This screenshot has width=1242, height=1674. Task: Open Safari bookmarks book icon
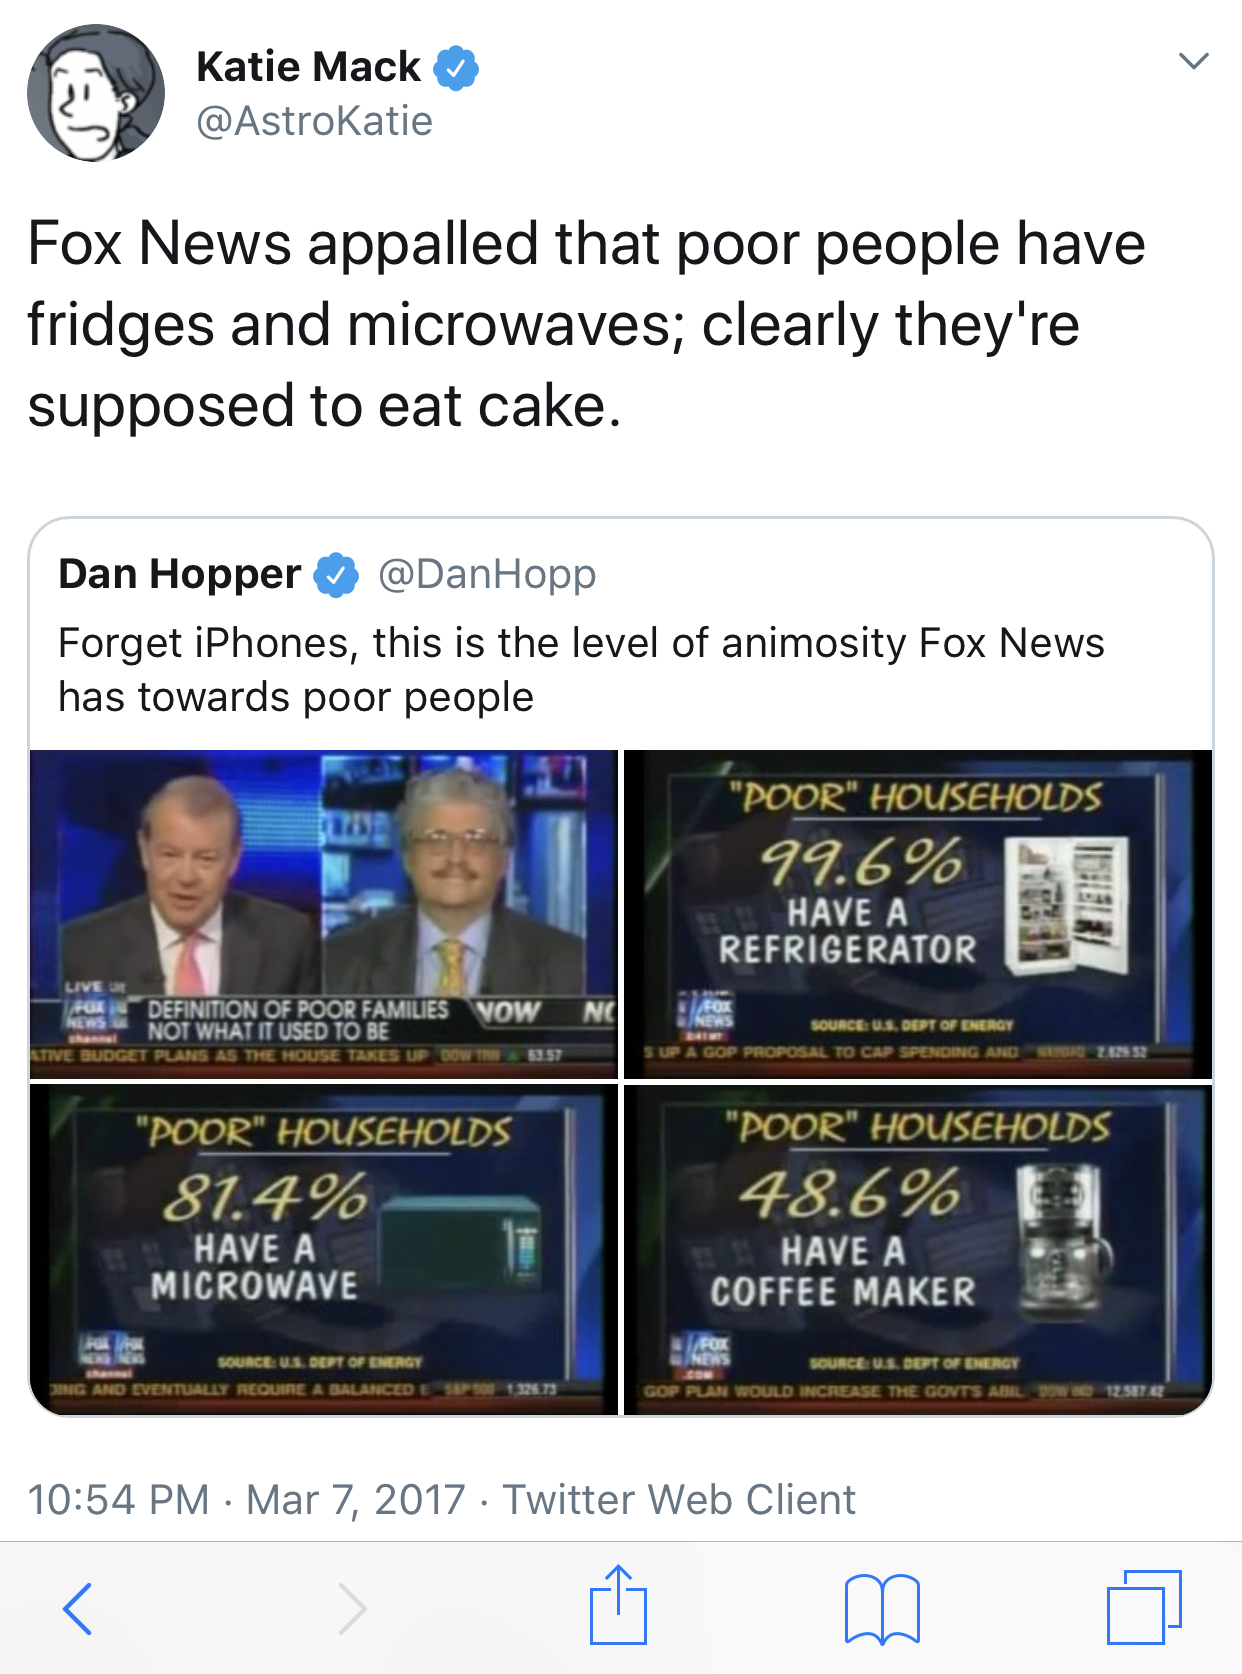click(x=882, y=1609)
